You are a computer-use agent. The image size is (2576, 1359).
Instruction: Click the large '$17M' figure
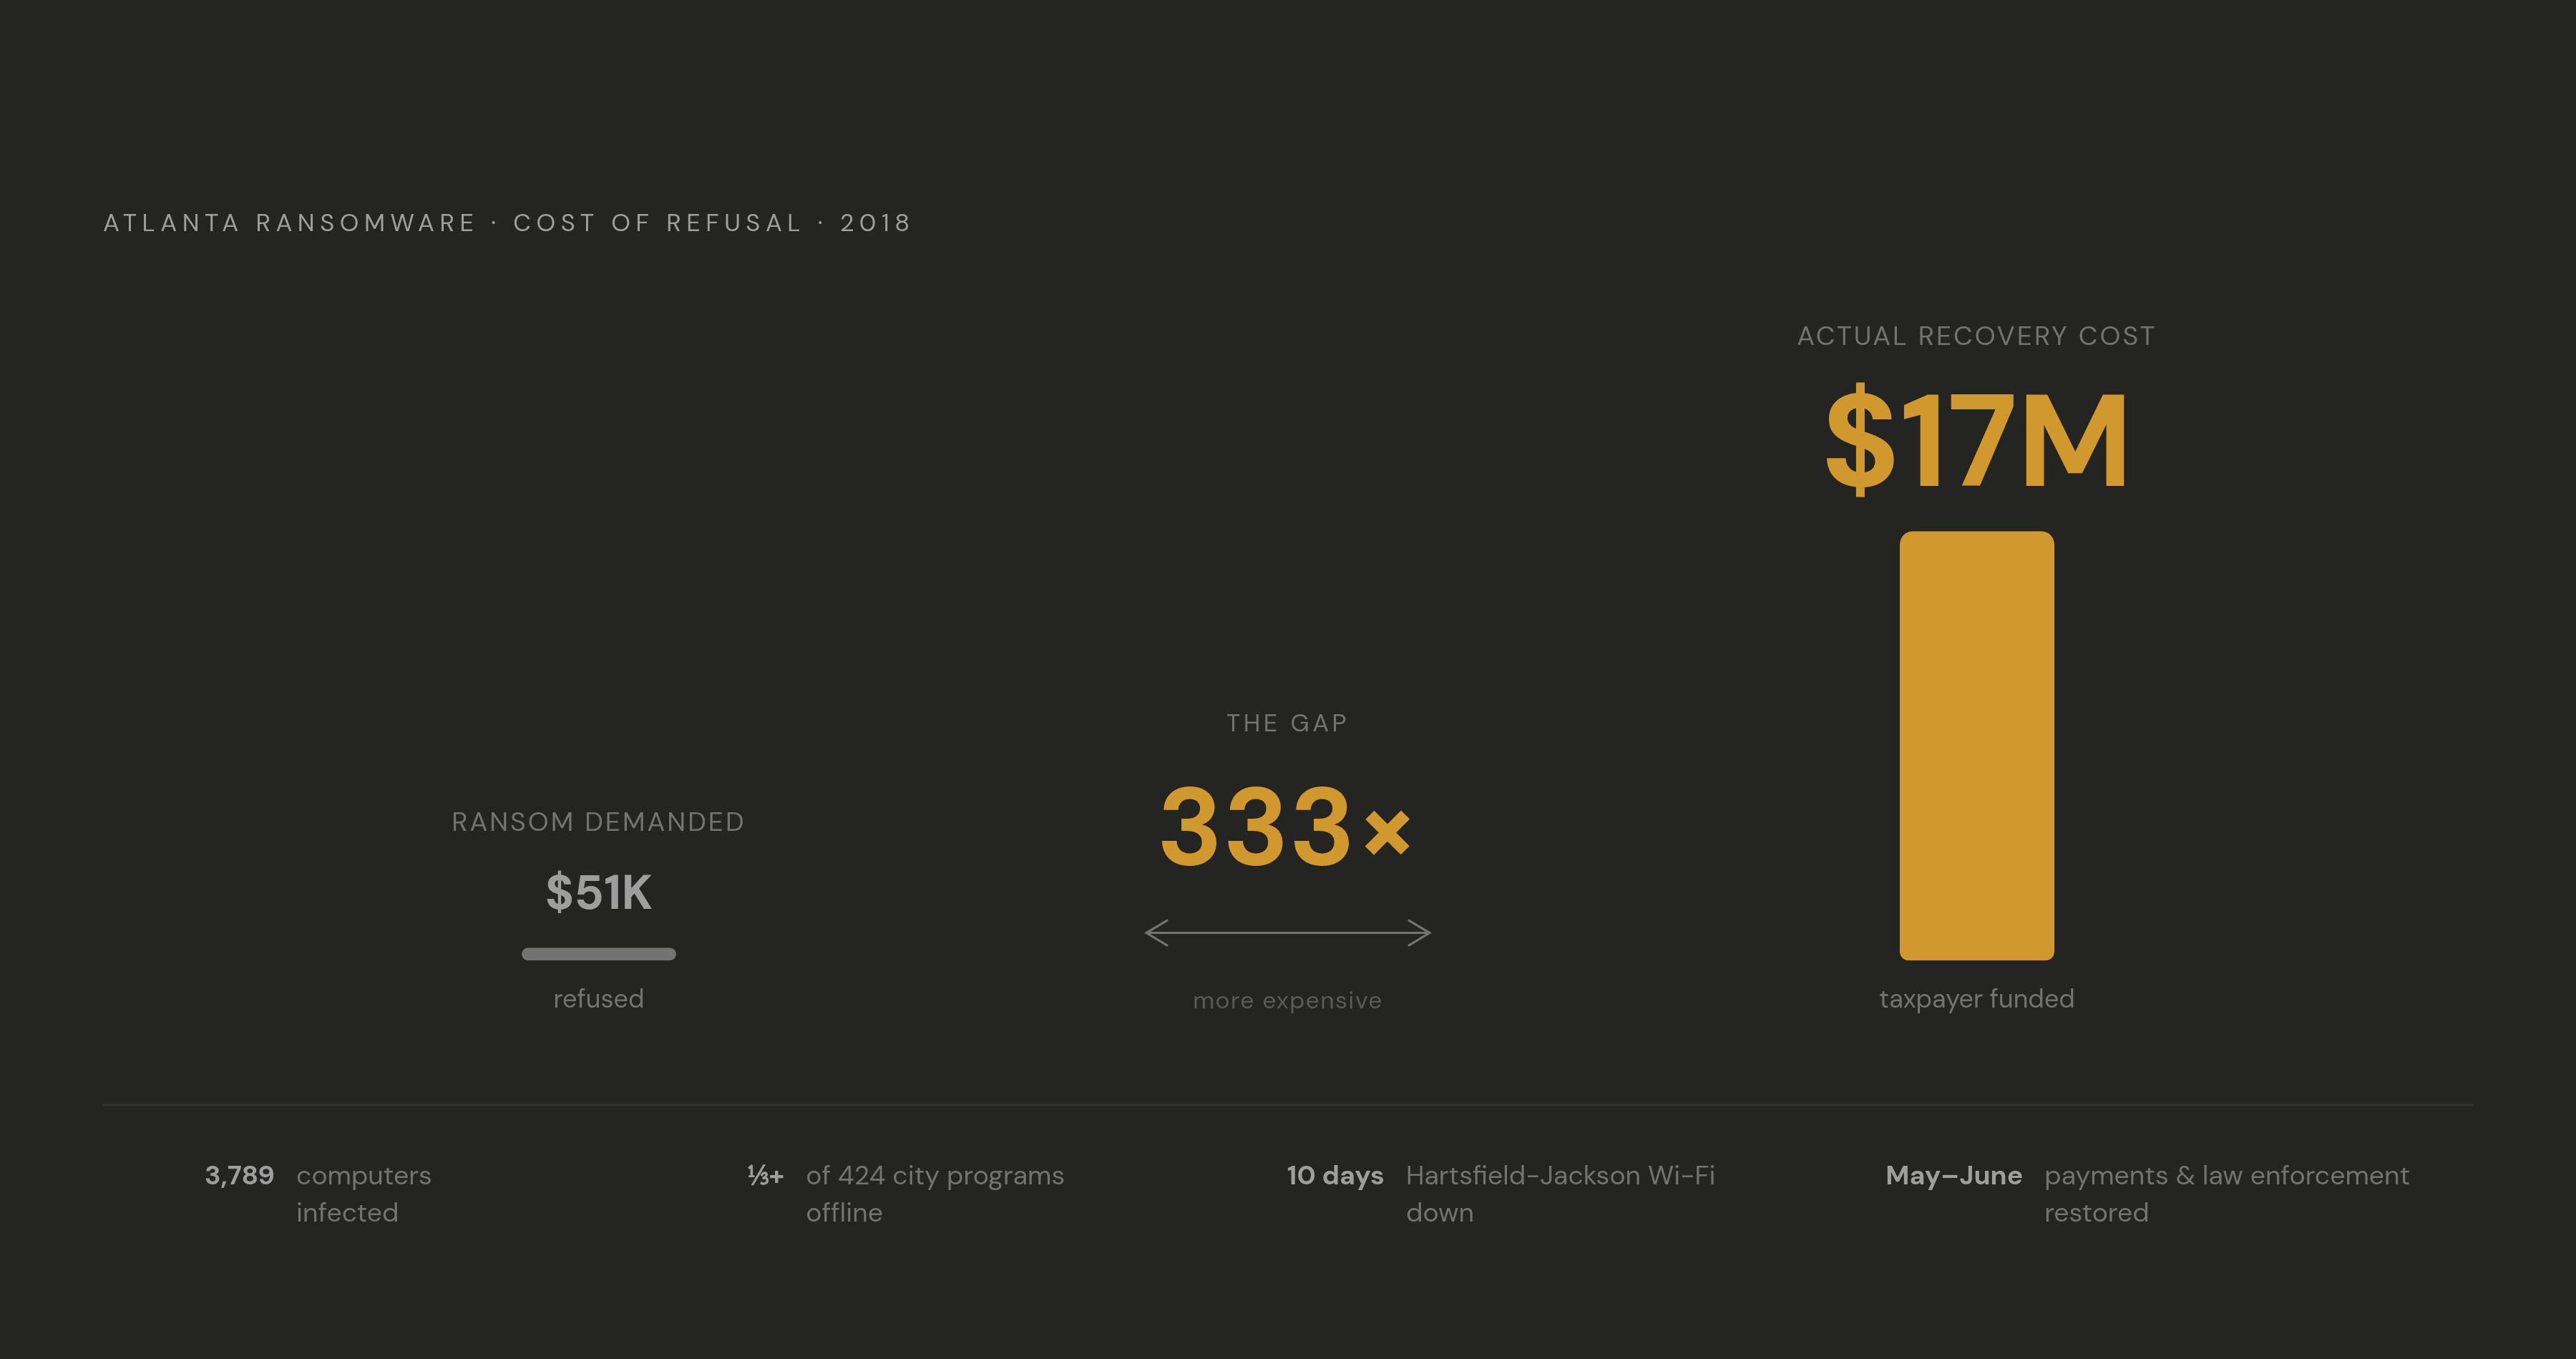pos(1976,440)
